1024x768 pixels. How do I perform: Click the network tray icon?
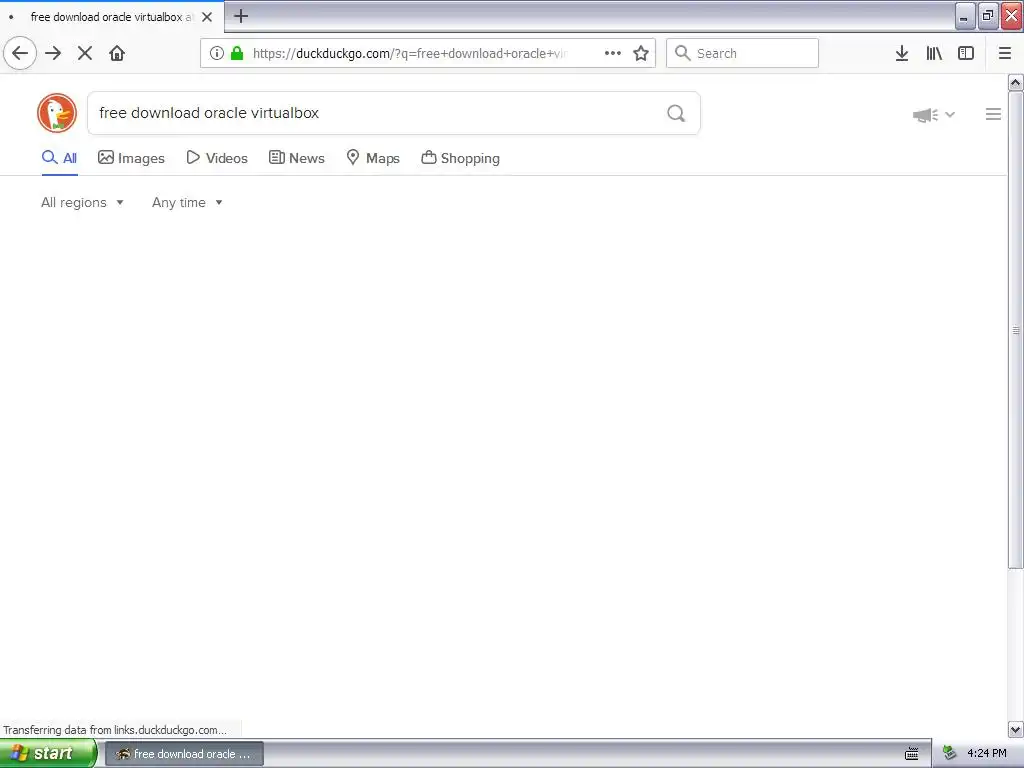click(950, 754)
